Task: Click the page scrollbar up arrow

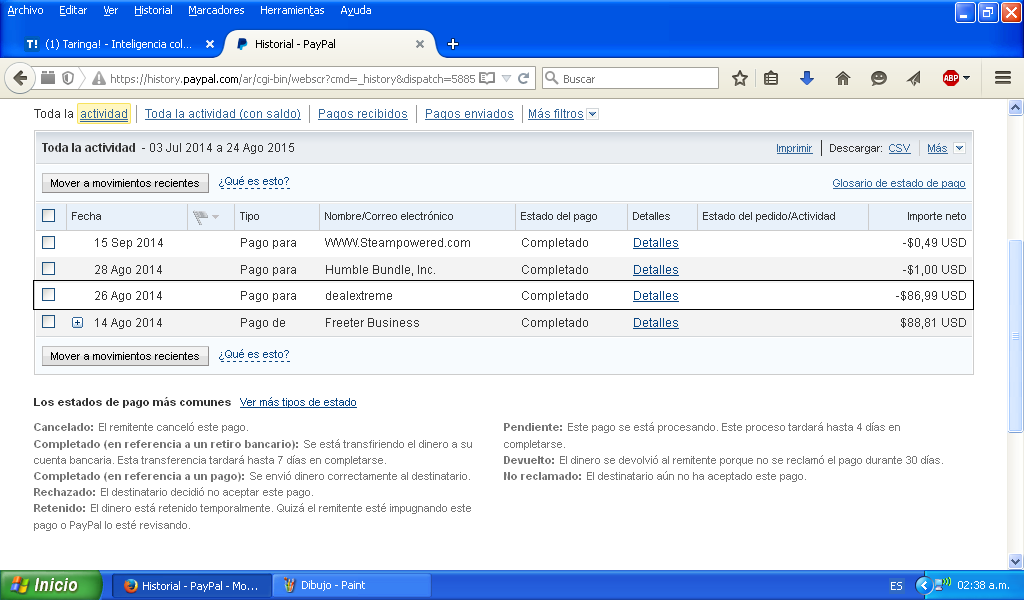Action: point(1015,107)
